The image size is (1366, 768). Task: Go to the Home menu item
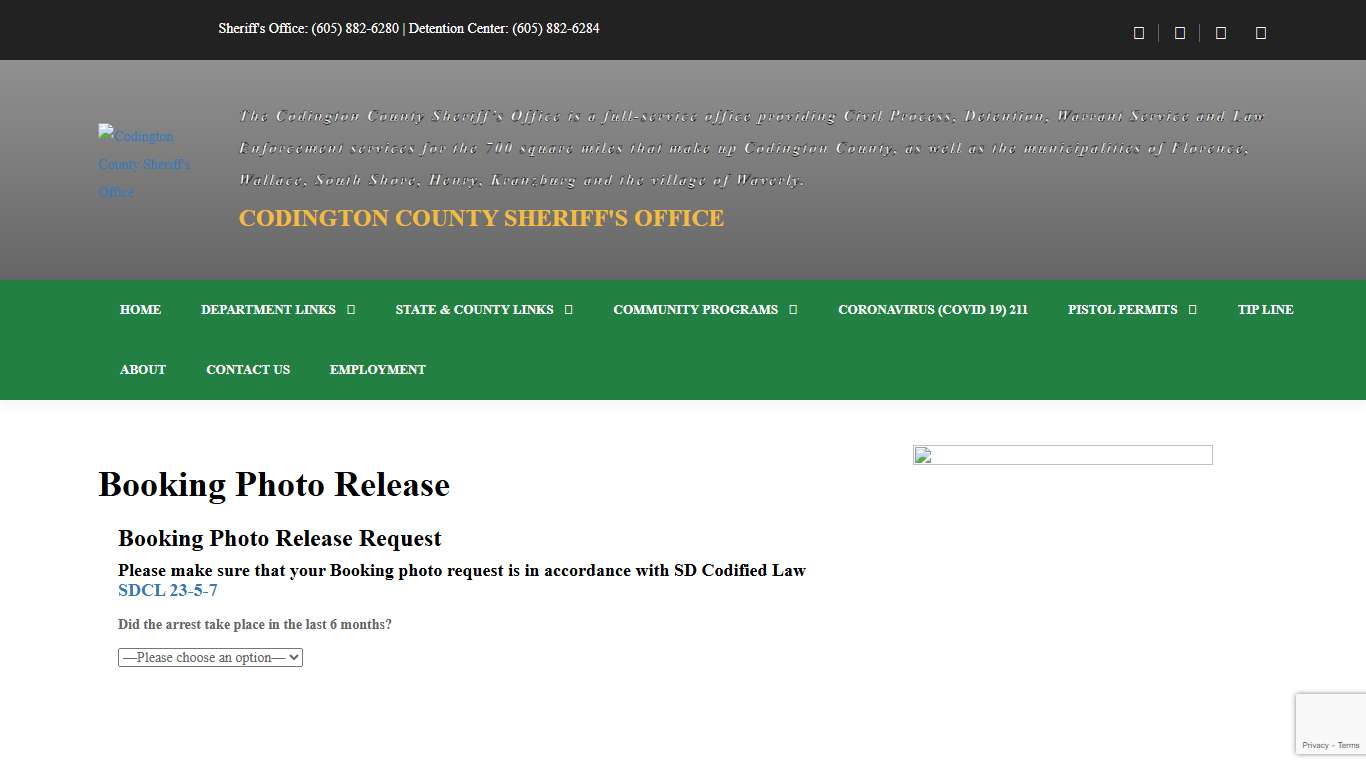coord(140,310)
